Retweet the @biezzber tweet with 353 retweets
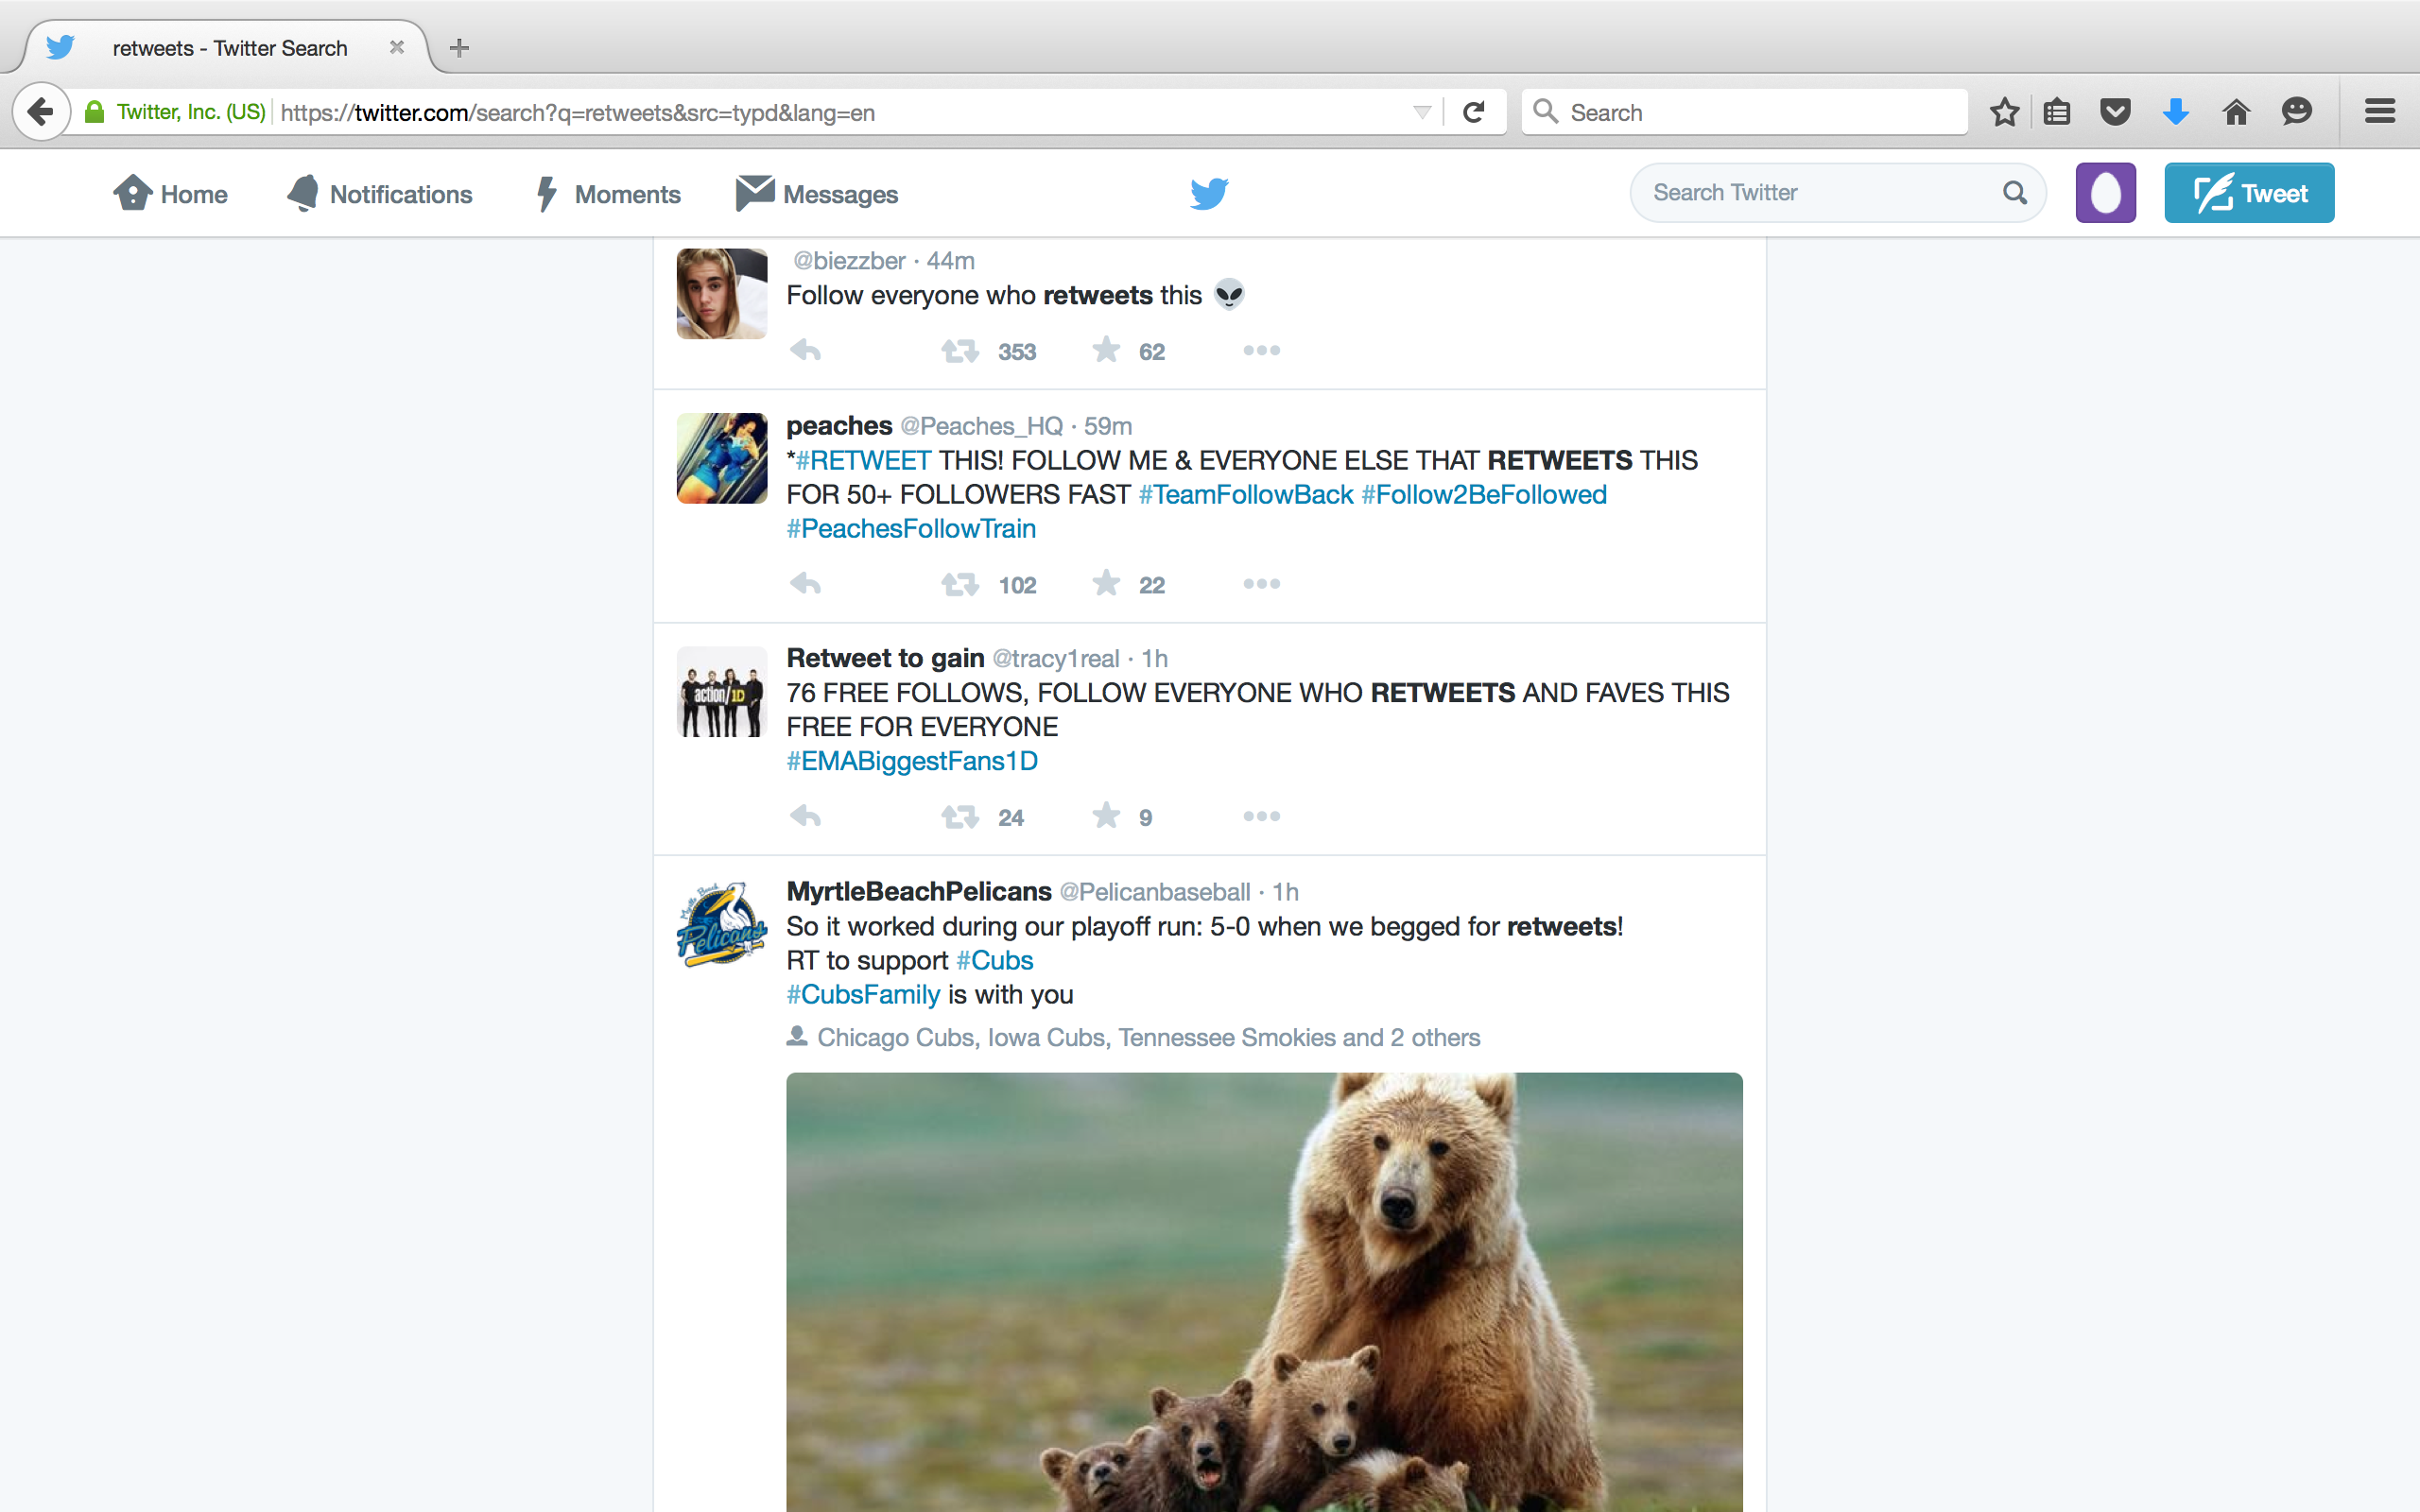Viewport: 2420px width, 1512px height. [x=960, y=351]
